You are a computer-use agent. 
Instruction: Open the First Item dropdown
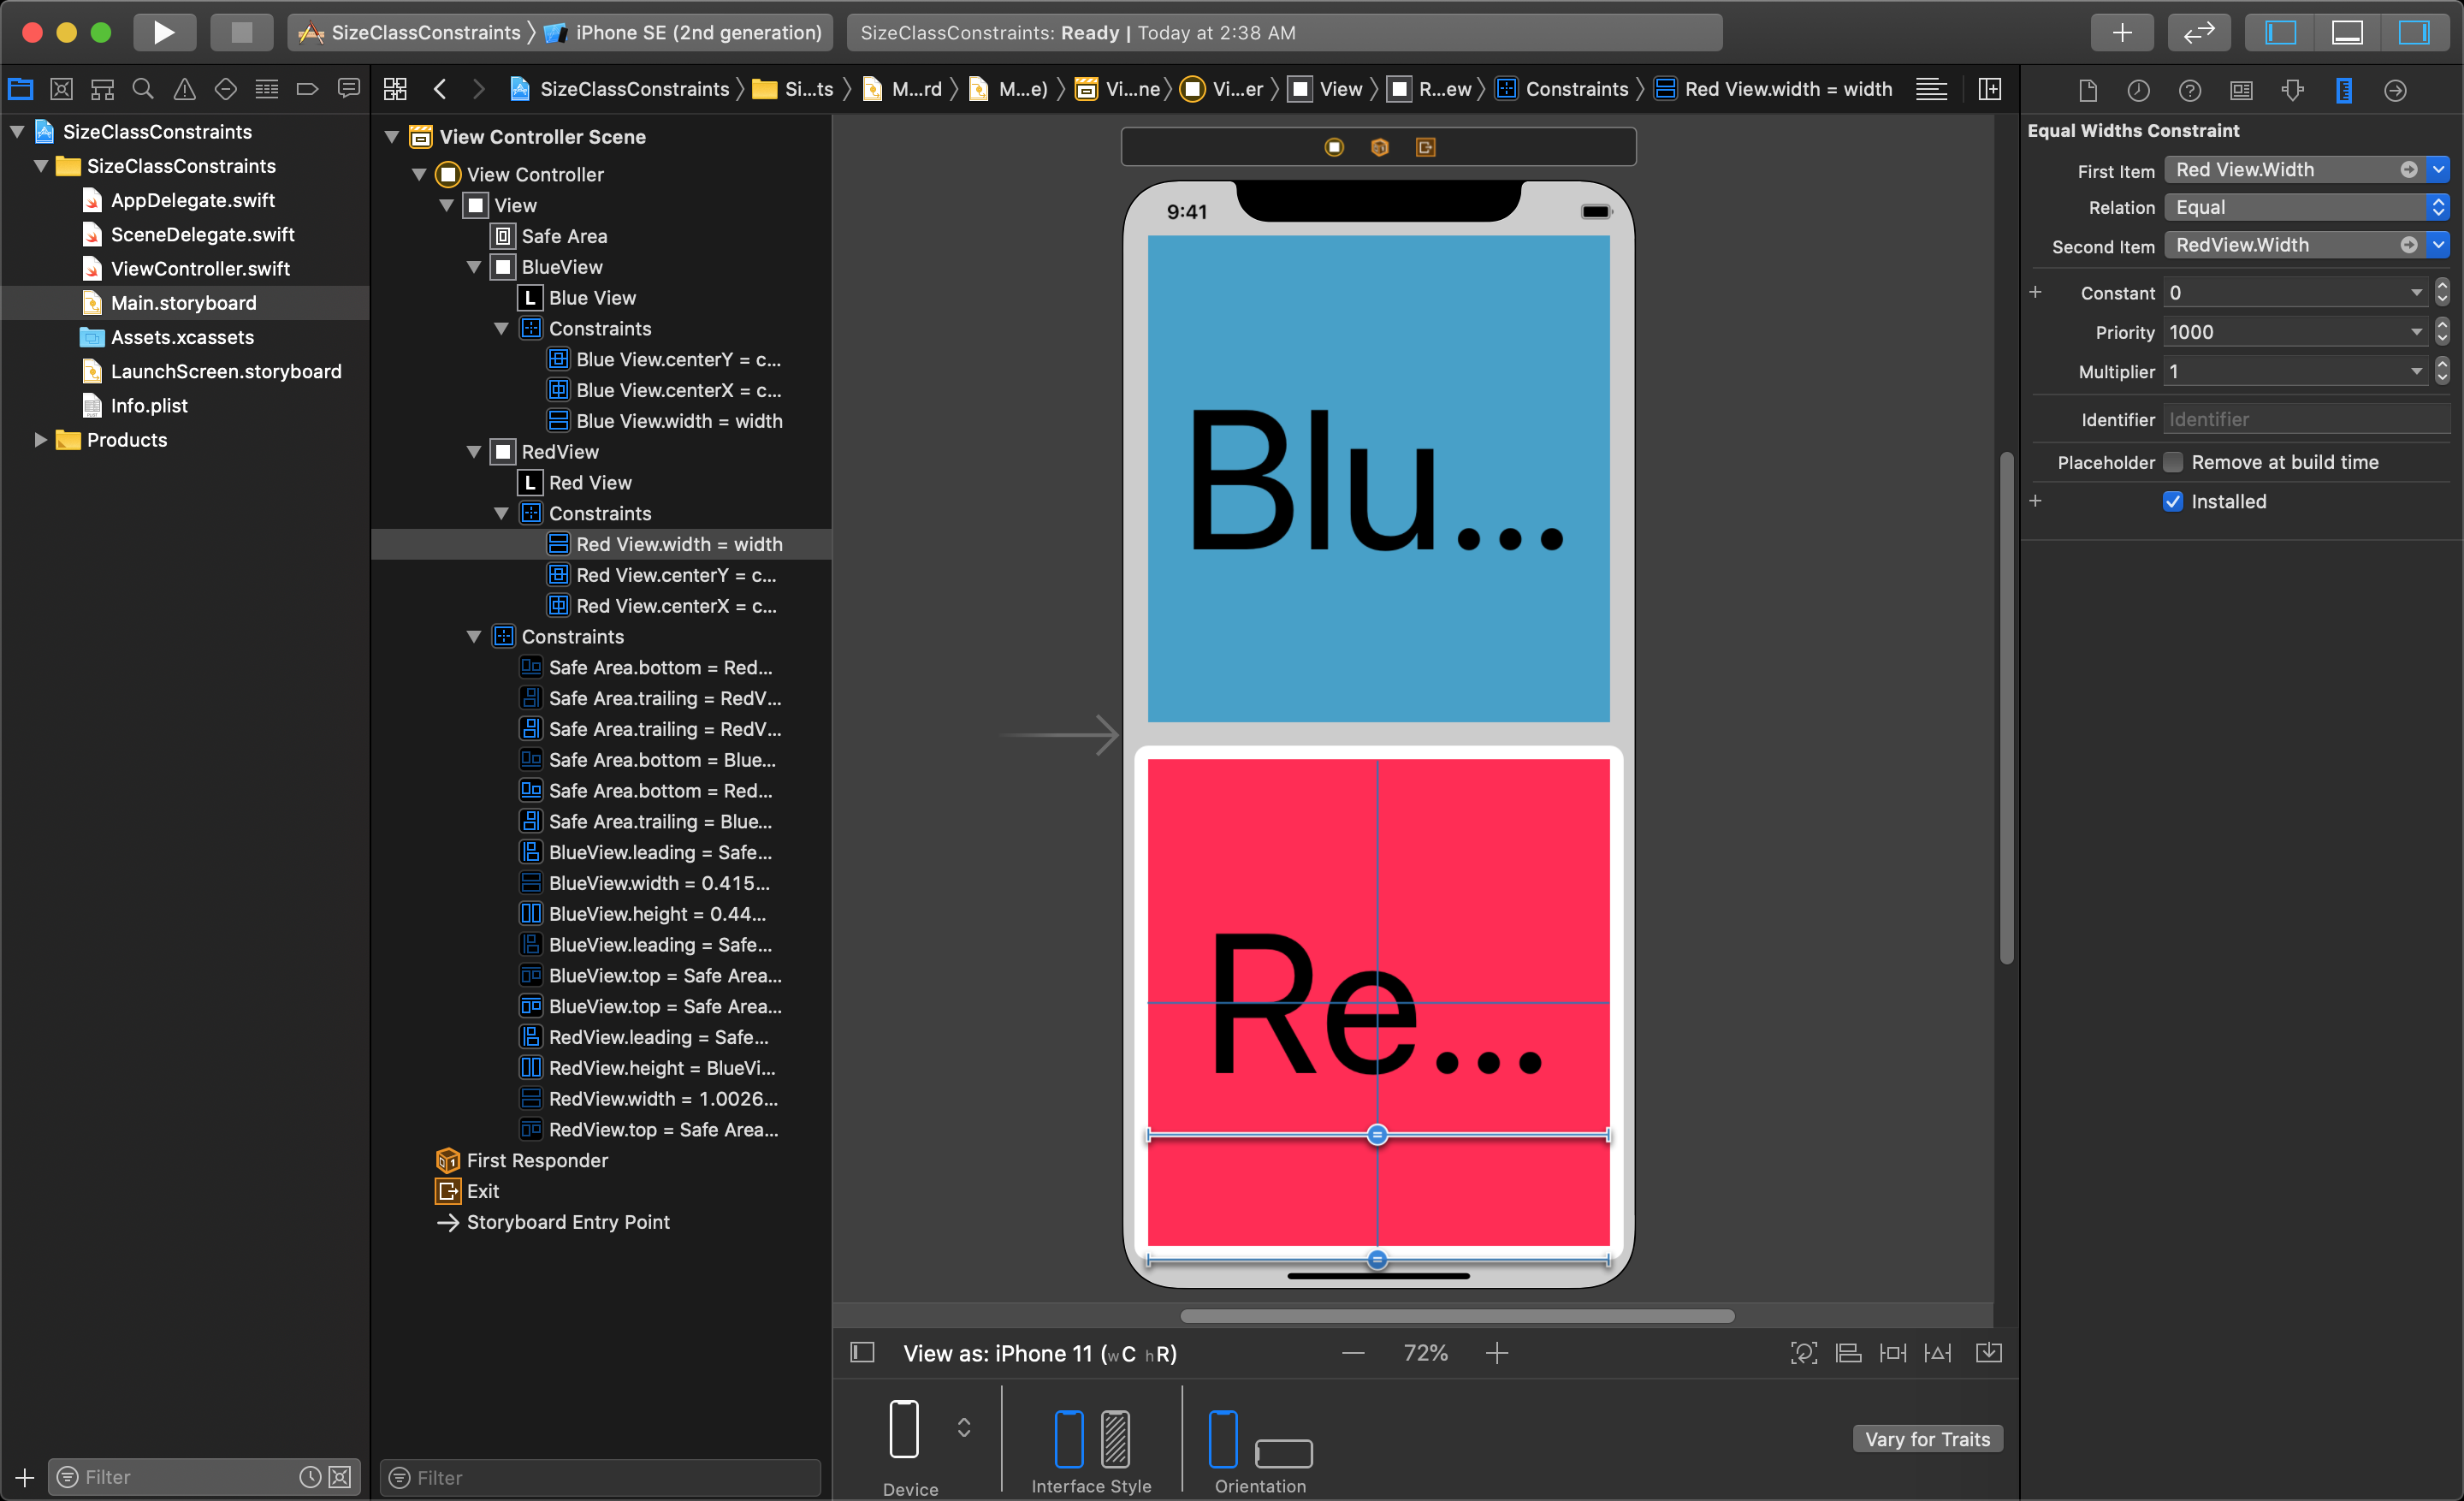pyautogui.click(x=2439, y=169)
